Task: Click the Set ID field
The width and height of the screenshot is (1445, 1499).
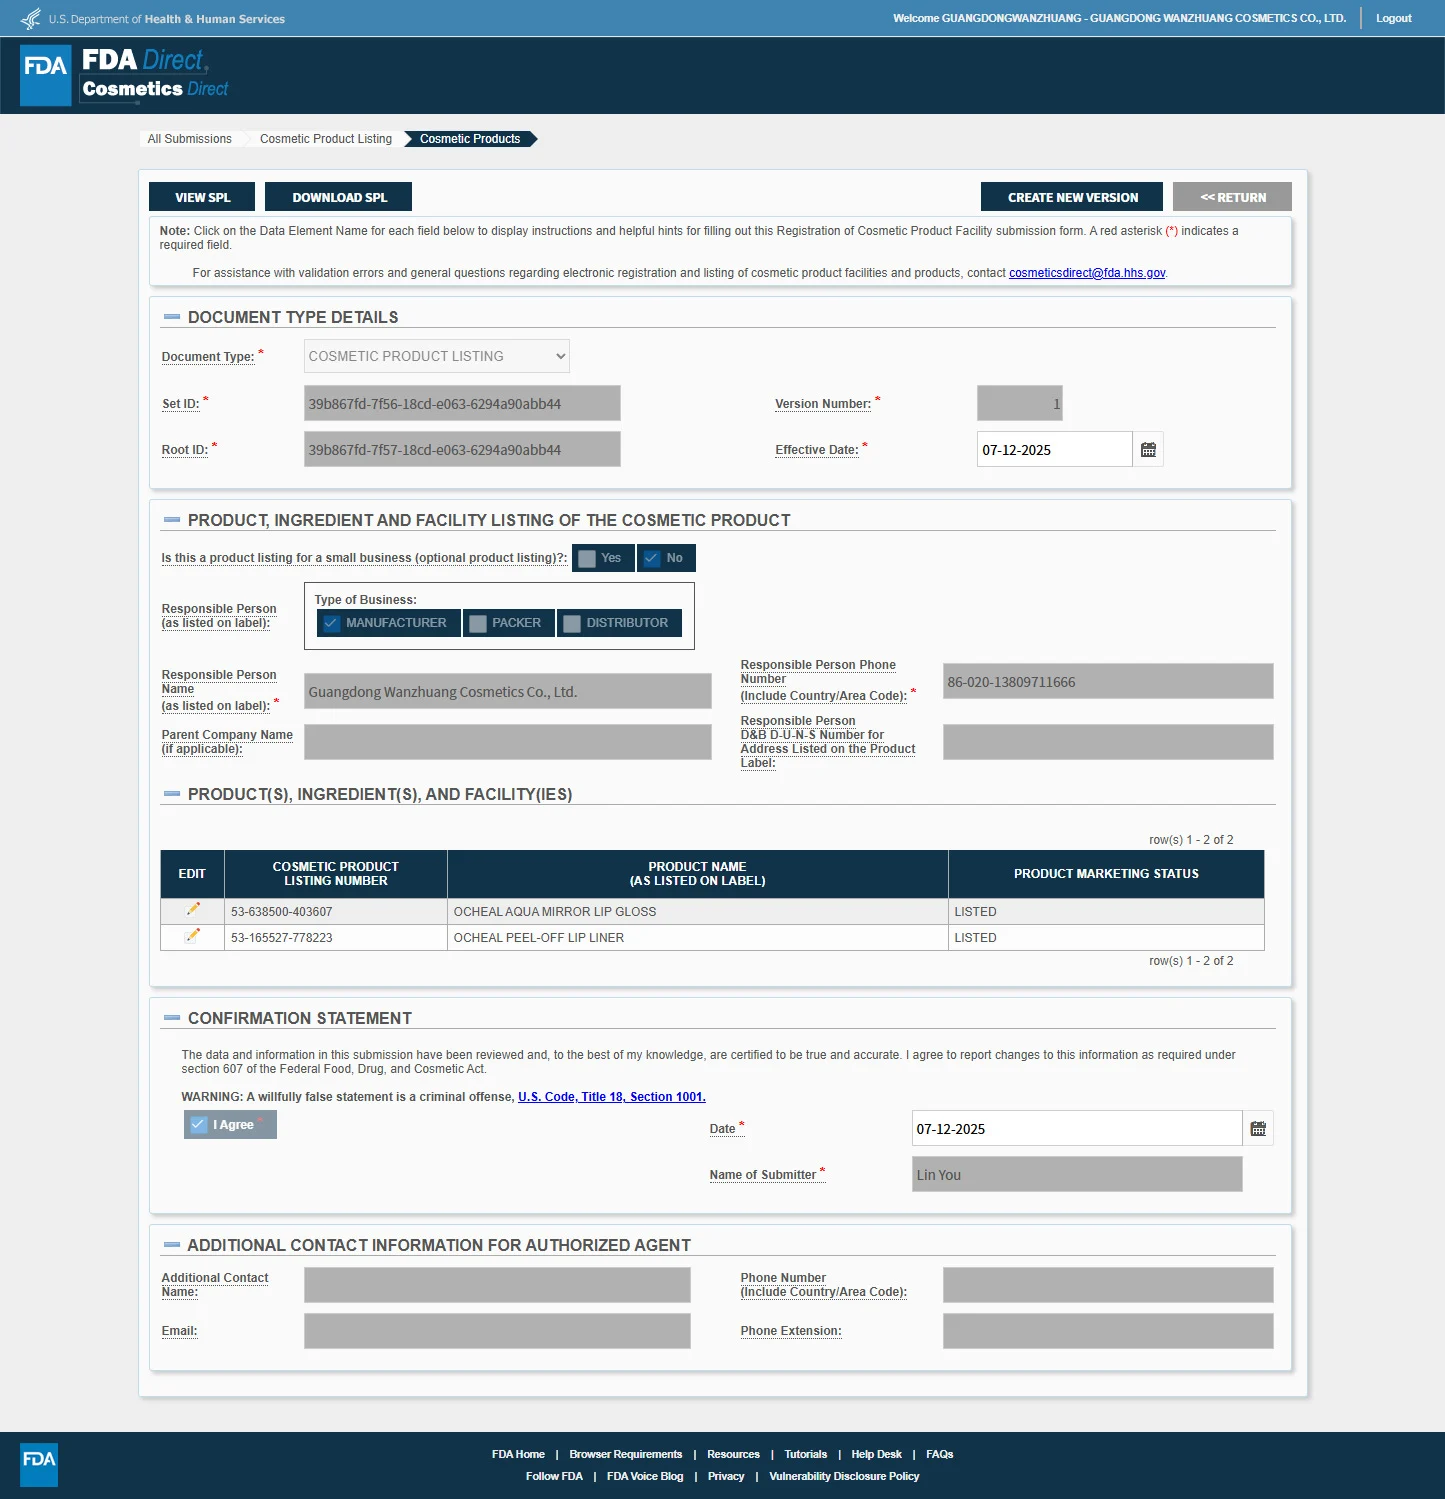Action: tap(462, 403)
